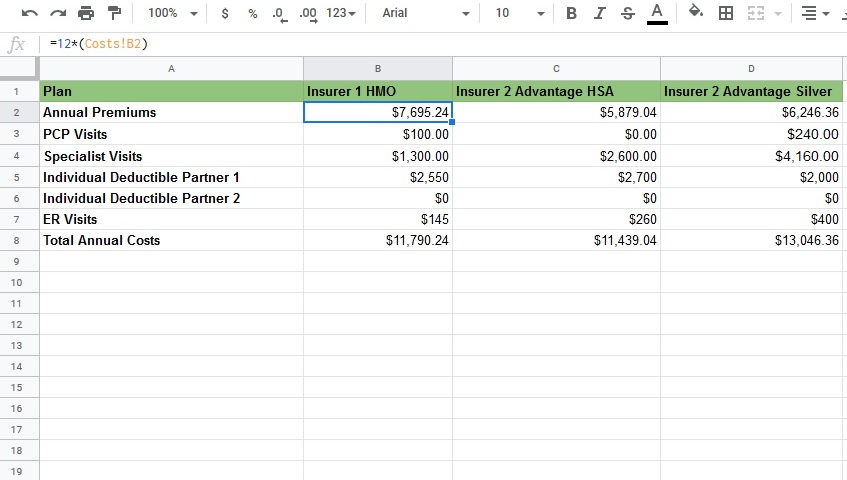Select the Annual Premiums label cell
Image resolution: width=847 pixels, height=480 pixels.
[x=171, y=112]
